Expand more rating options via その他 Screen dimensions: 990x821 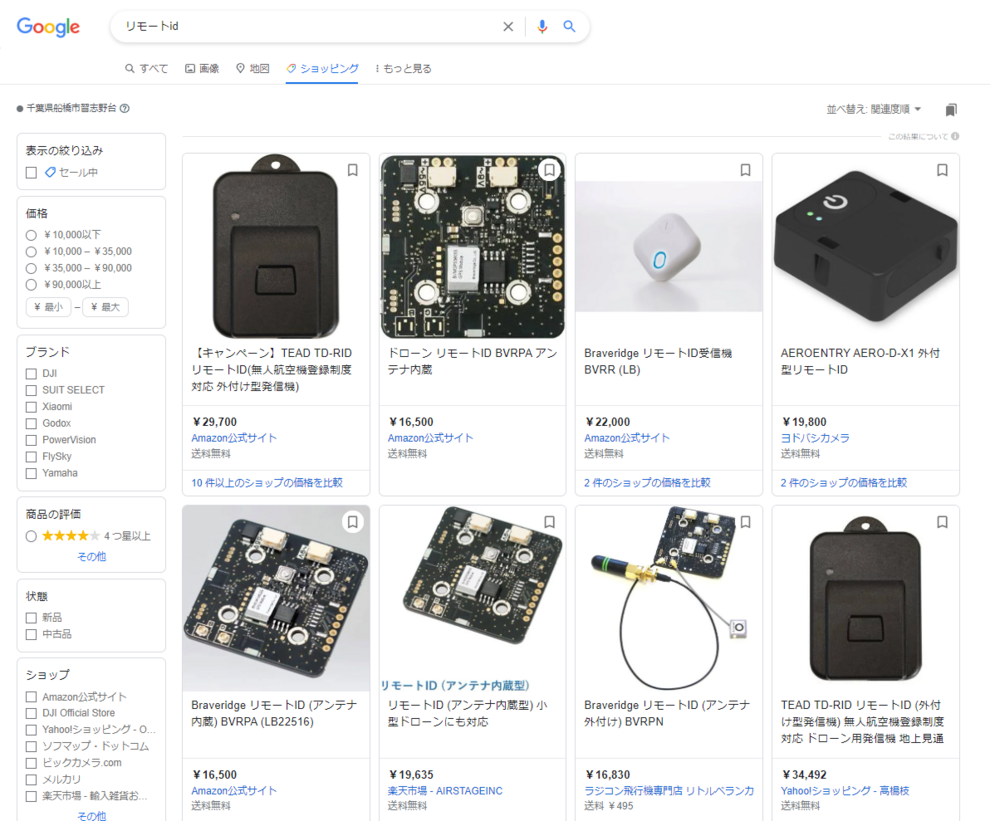[92, 556]
